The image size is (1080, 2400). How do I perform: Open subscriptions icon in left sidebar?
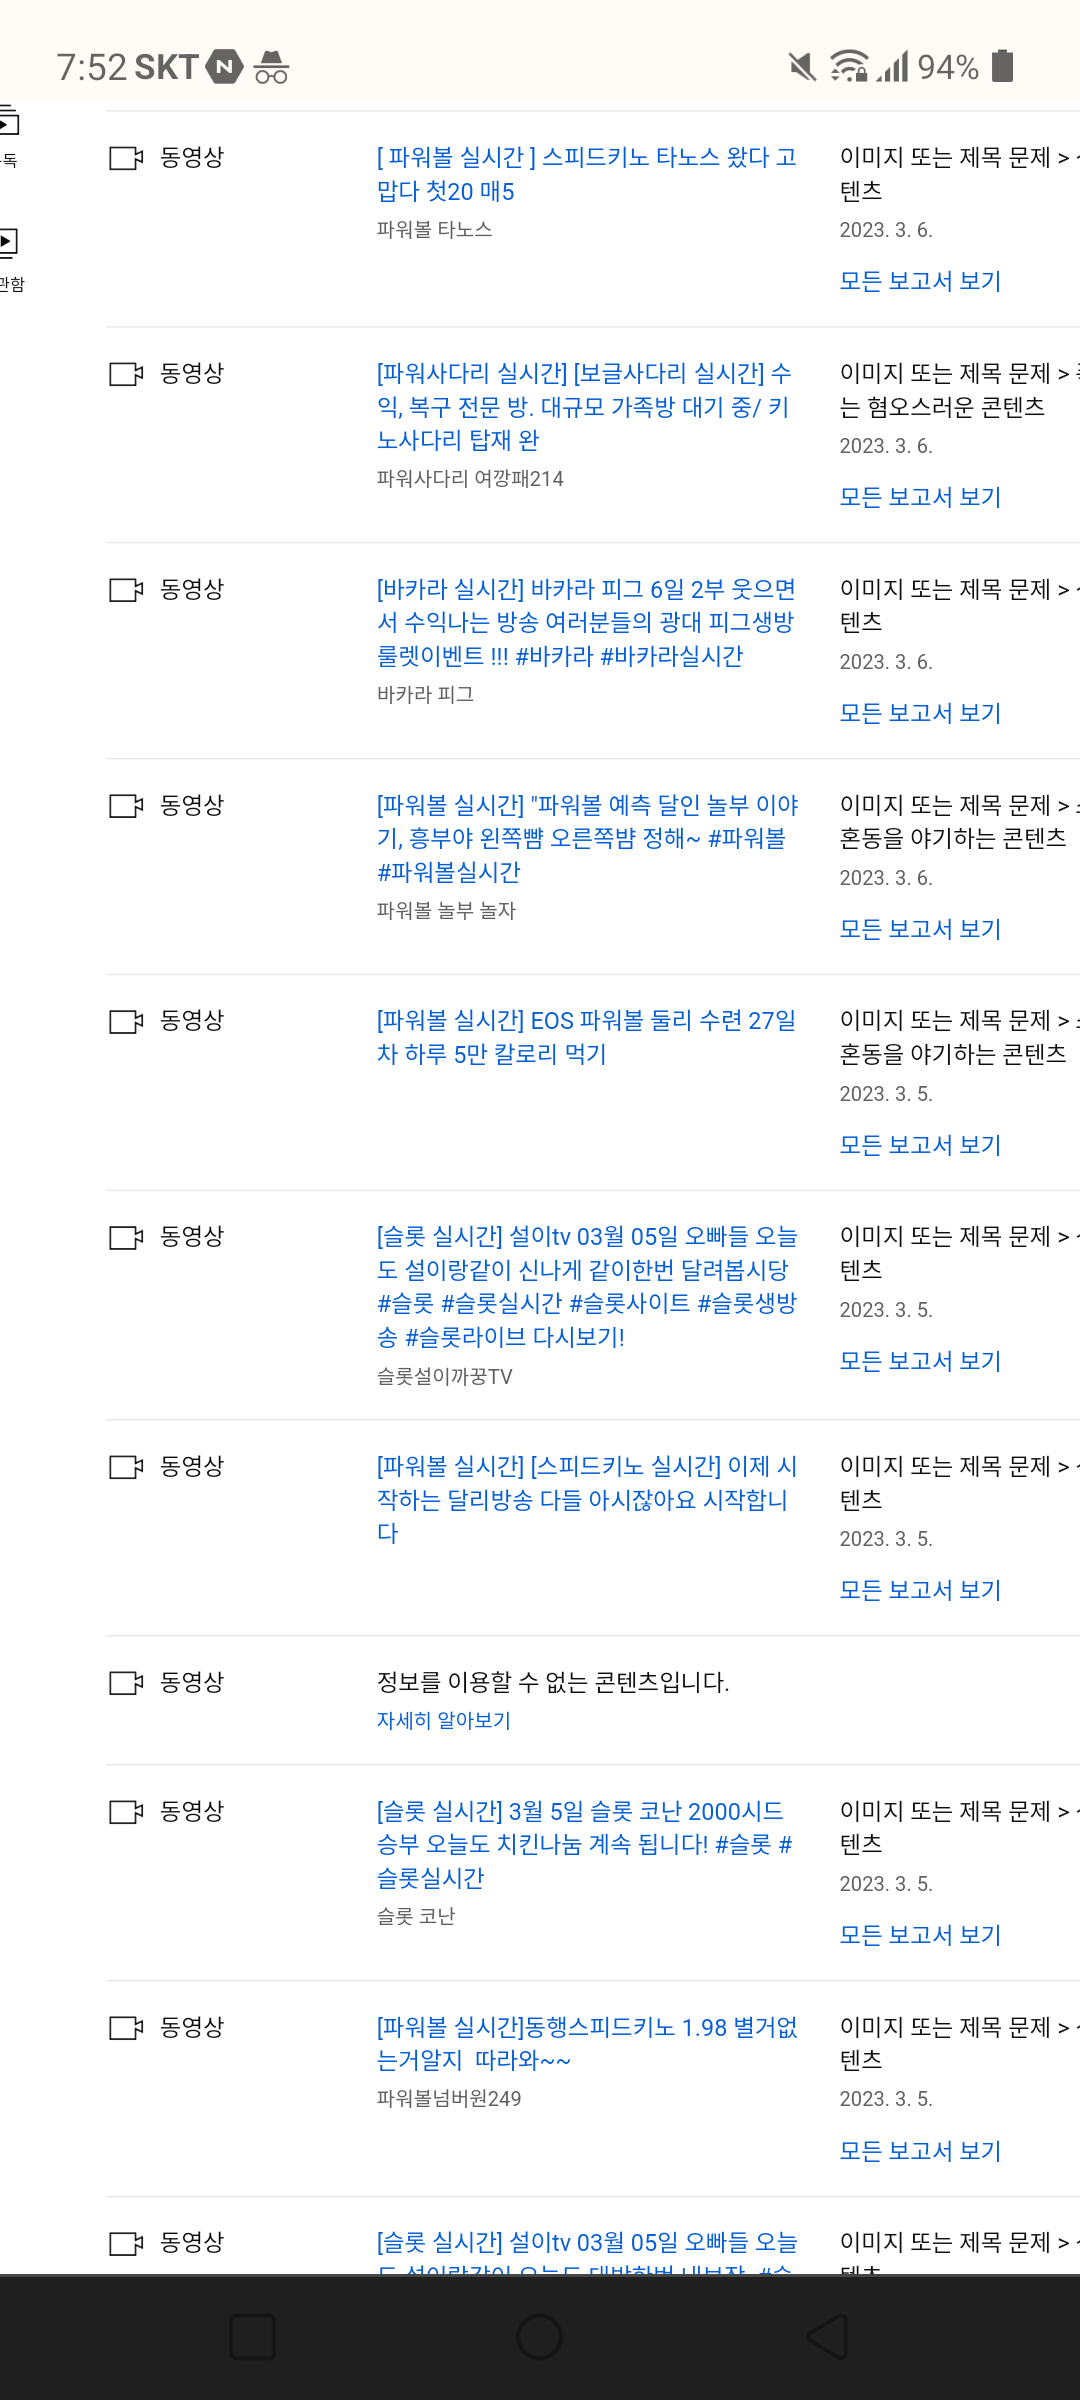coord(8,122)
